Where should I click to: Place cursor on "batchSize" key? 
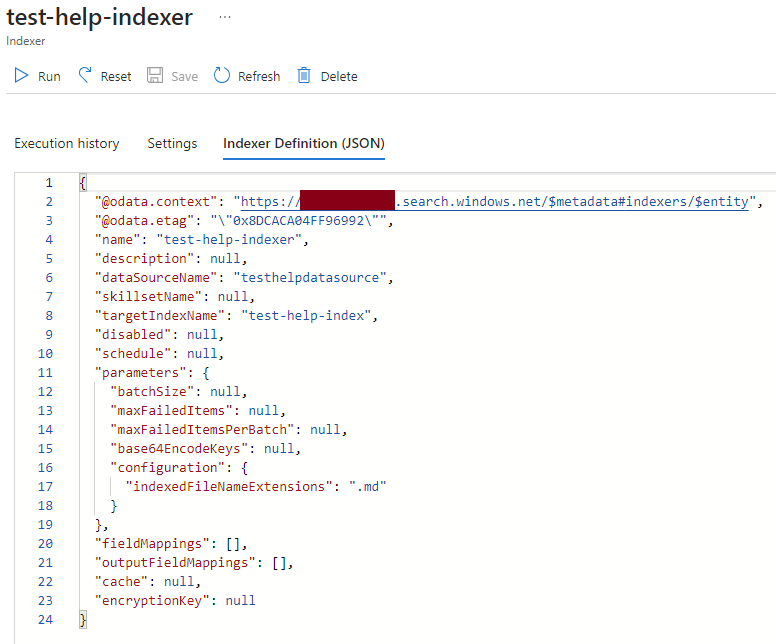(152, 392)
